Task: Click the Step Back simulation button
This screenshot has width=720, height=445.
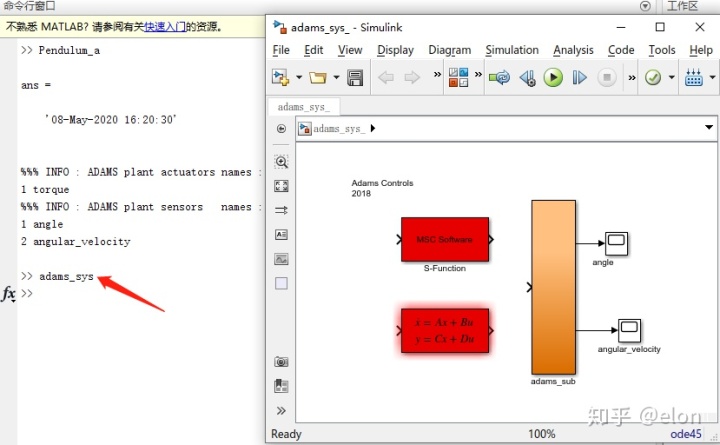Action: point(527,78)
